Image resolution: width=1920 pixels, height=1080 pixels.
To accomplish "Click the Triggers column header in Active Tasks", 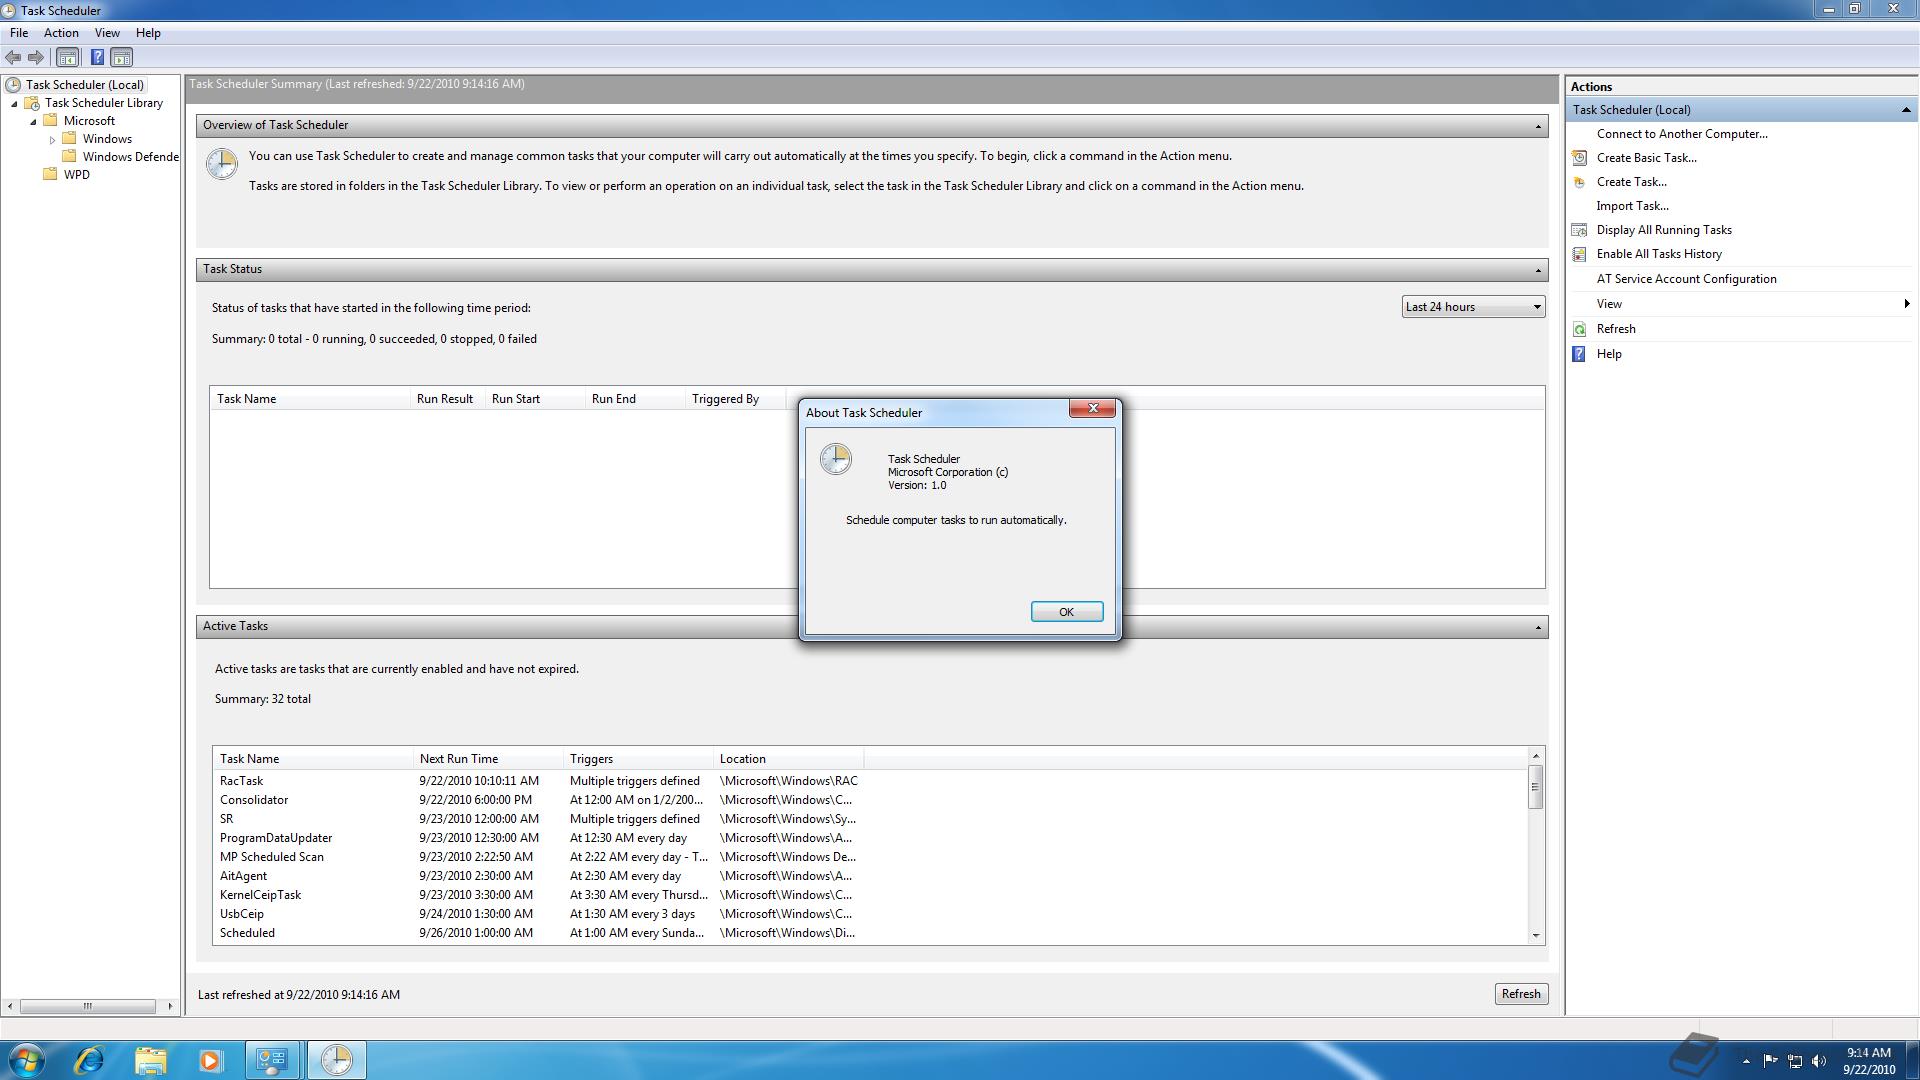I will [638, 759].
